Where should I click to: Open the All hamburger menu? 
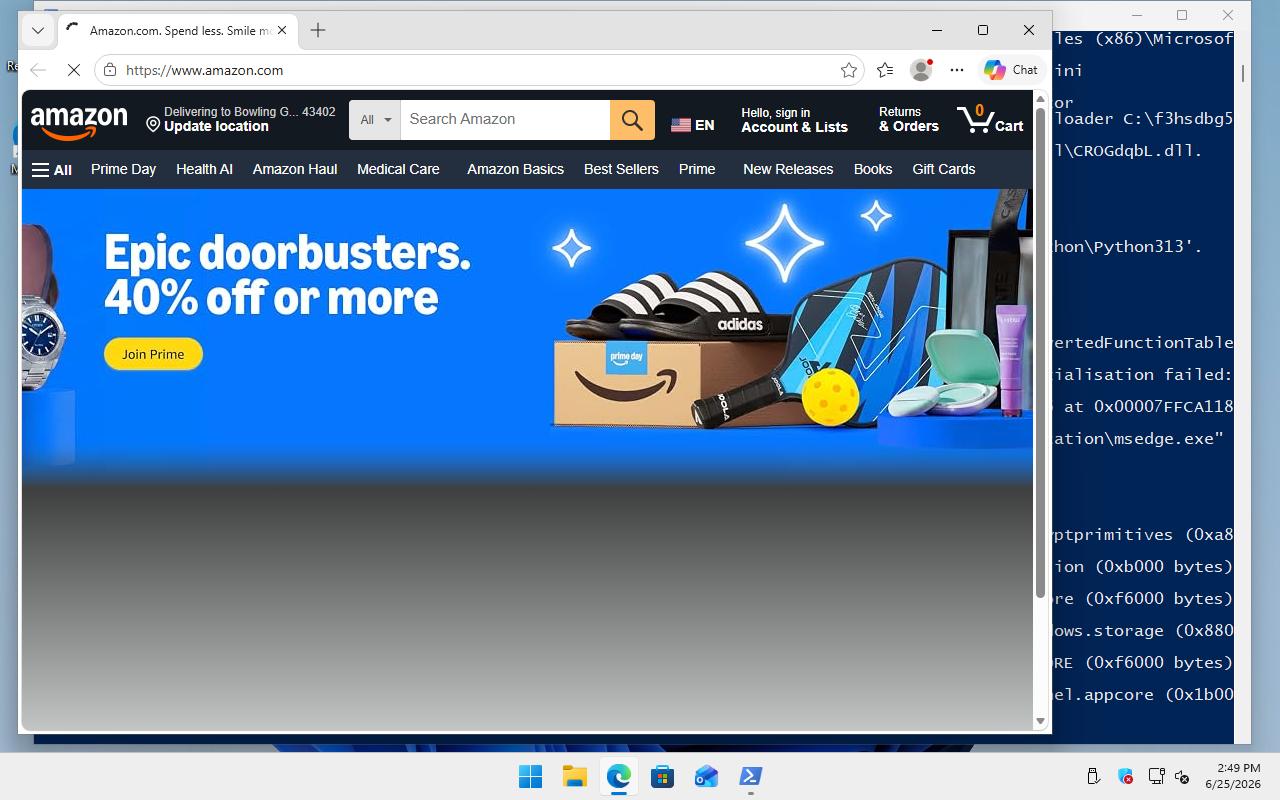[x=52, y=170]
